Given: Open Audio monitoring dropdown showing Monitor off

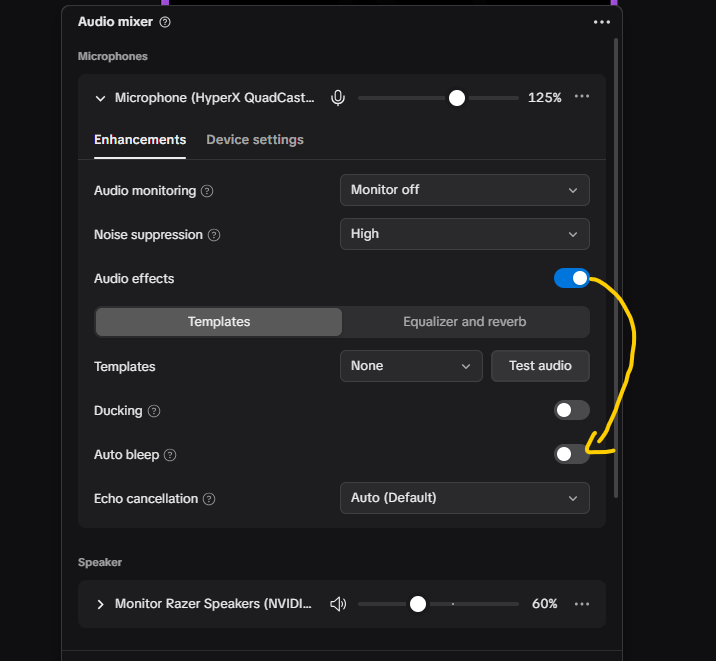Looking at the screenshot, I should coord(464,190).
